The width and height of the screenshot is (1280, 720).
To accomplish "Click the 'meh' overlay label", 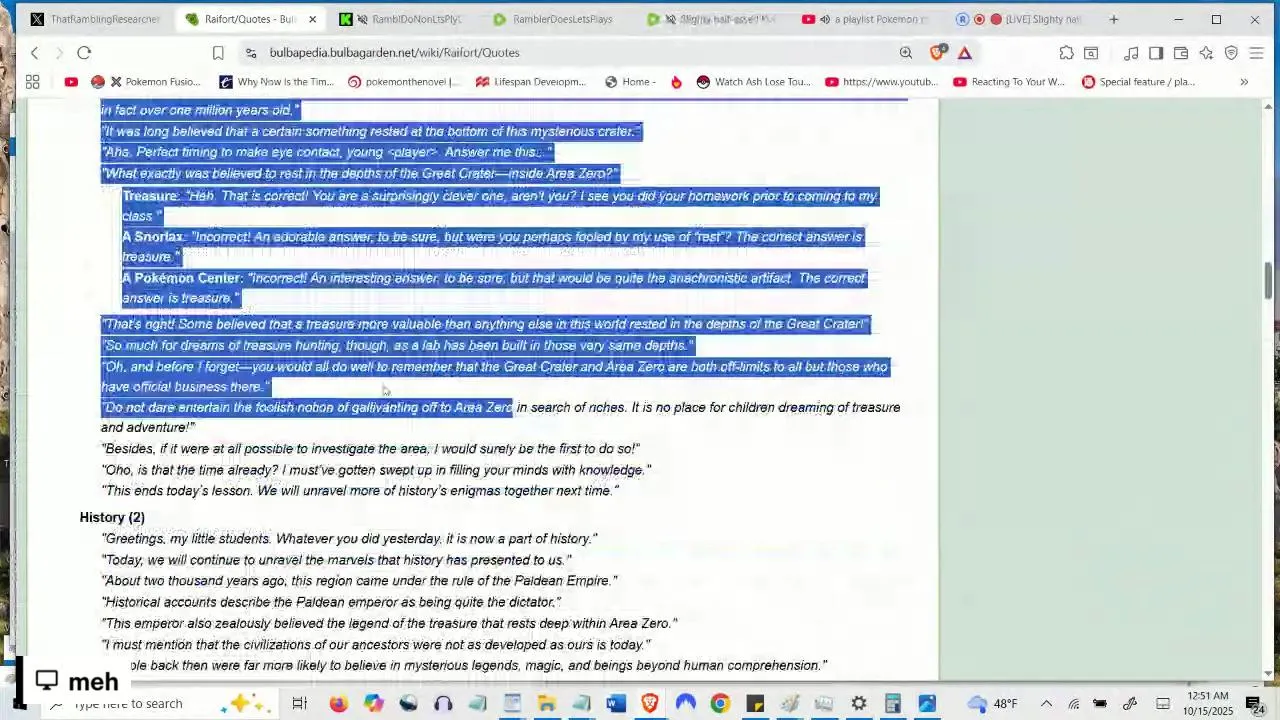I will pyautogui.click(x=77, y=682).
